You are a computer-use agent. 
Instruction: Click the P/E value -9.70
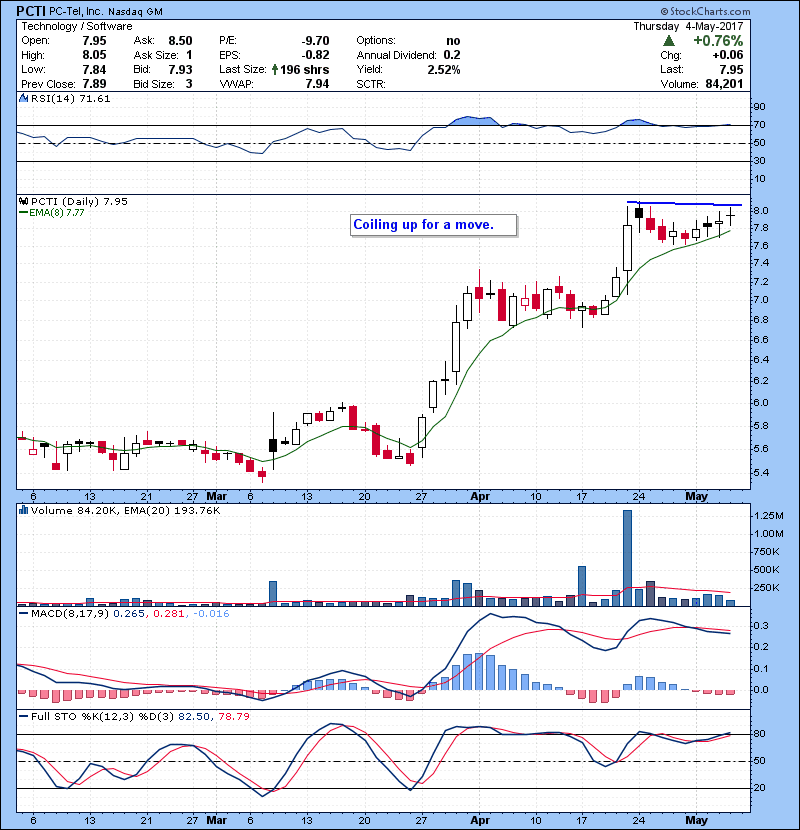tap(316, 41)
